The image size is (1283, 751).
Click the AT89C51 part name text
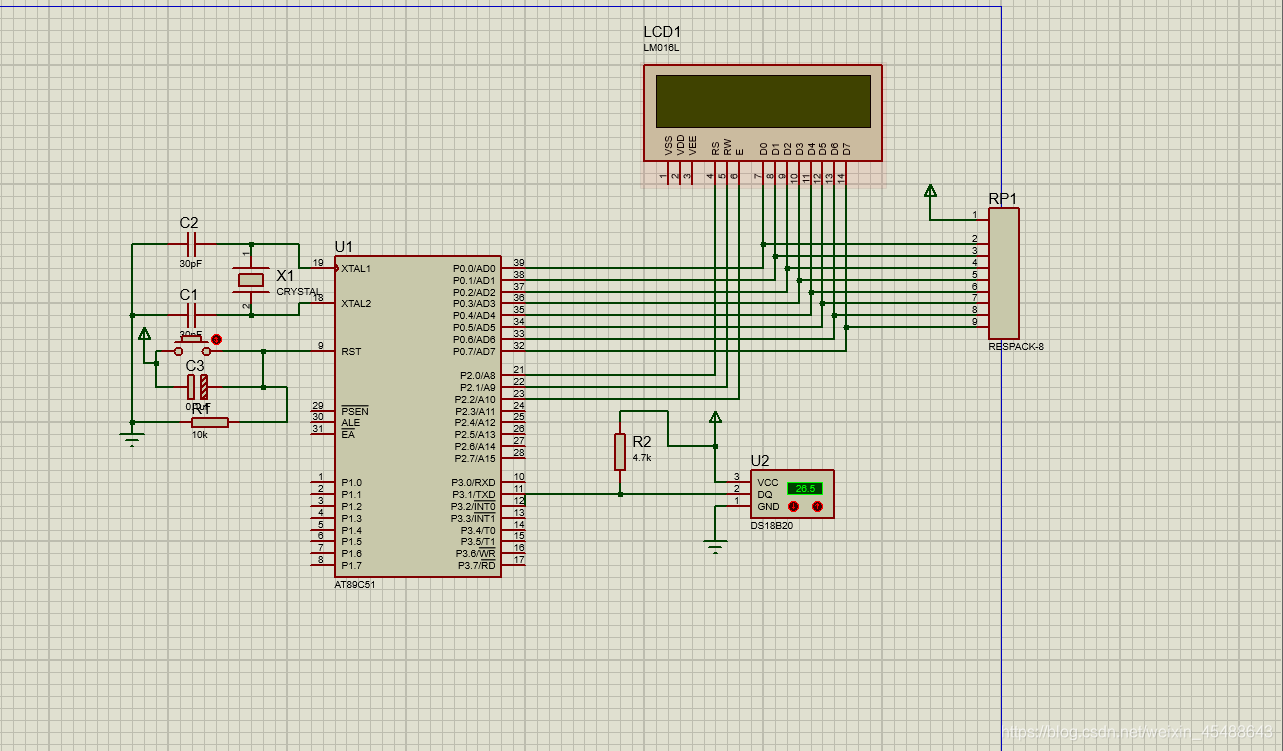pyautogui.click(x=355, y=585)
